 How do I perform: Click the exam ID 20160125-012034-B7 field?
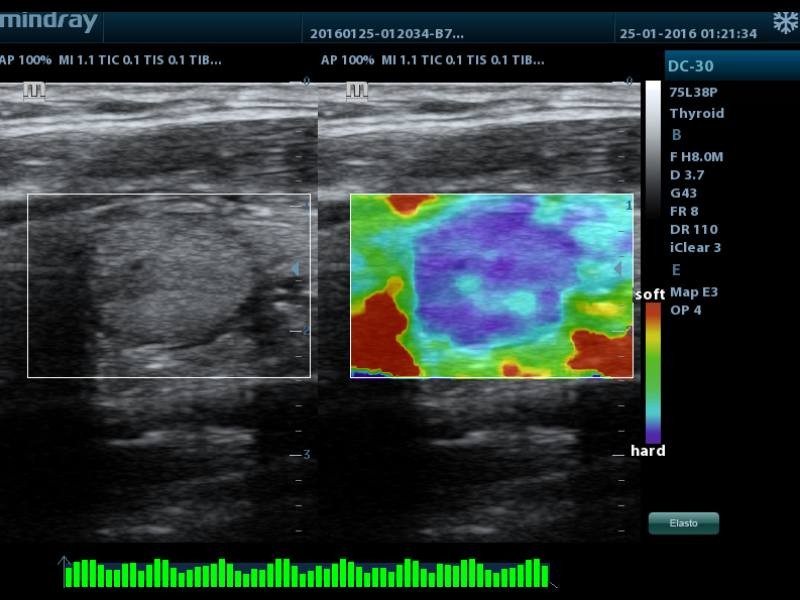[x=386, y=33]
